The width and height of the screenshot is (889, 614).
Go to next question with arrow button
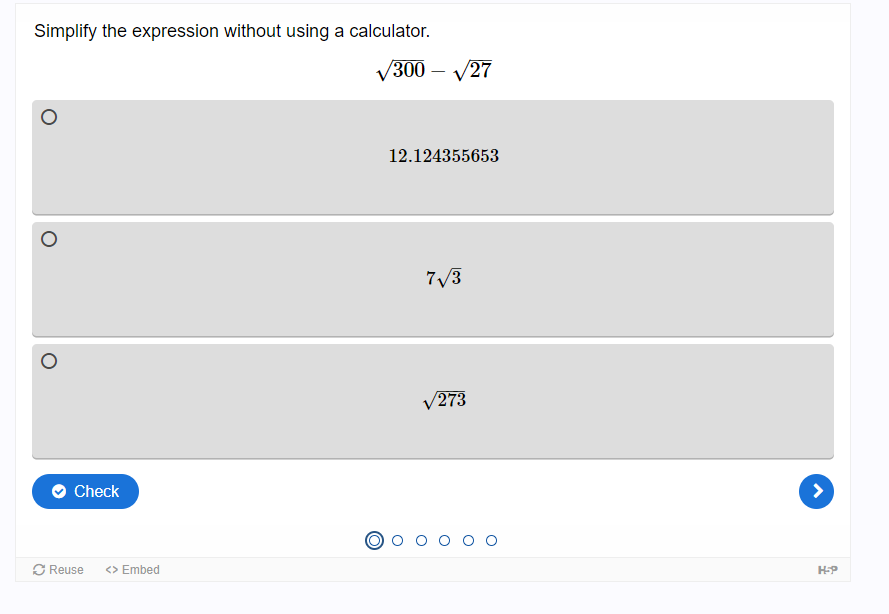click(816, 491)
